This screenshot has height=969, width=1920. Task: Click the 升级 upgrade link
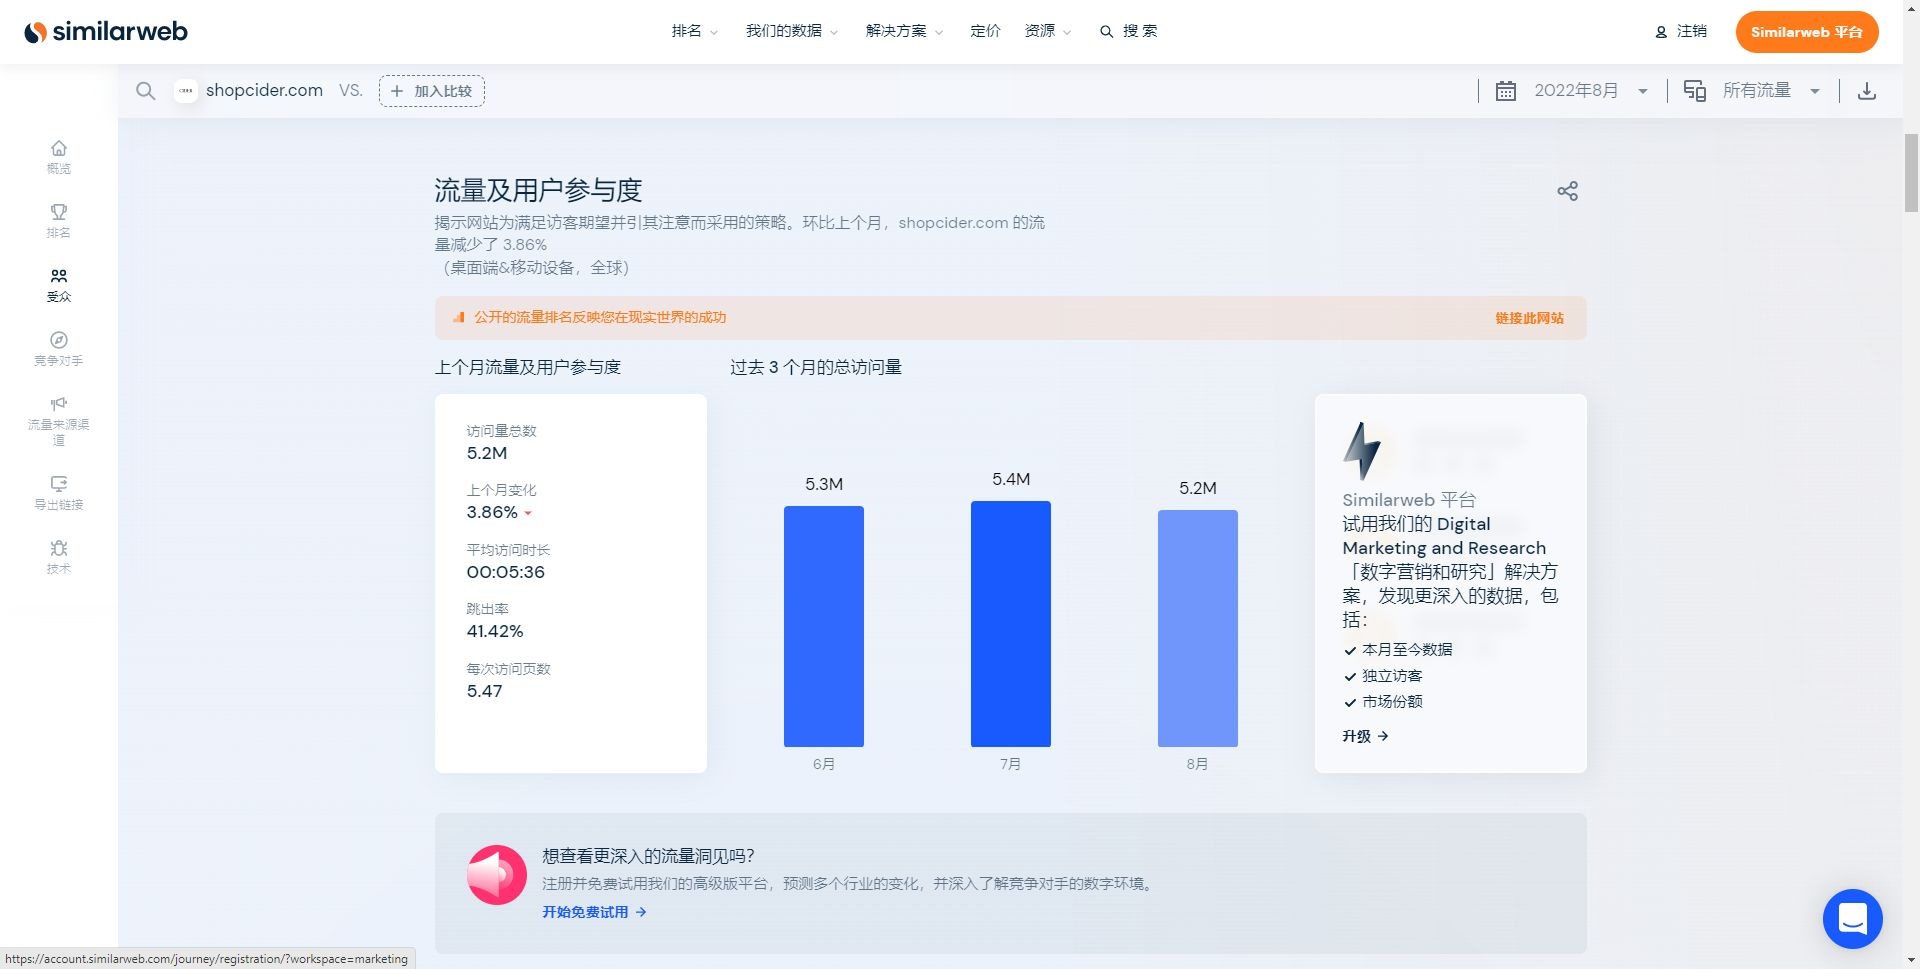click(1365, 736)
